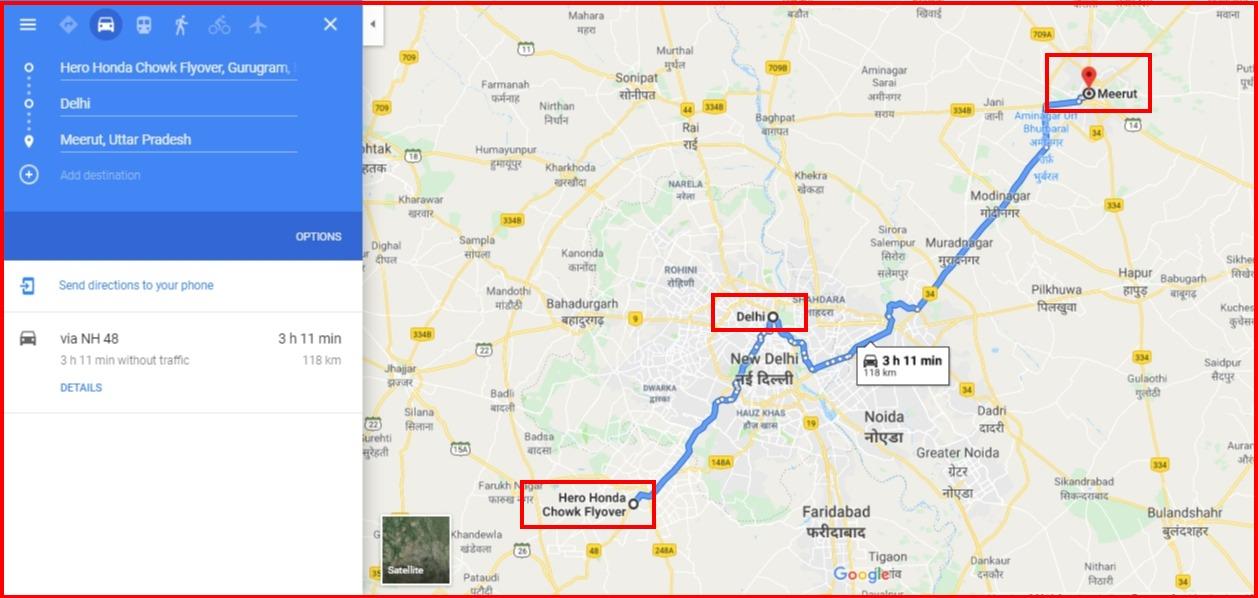Viewport: 1258px width, 598px height.
Task: Edit Hero Honda Chowk Flyover starting point
Action: click(x=178, y=68)
